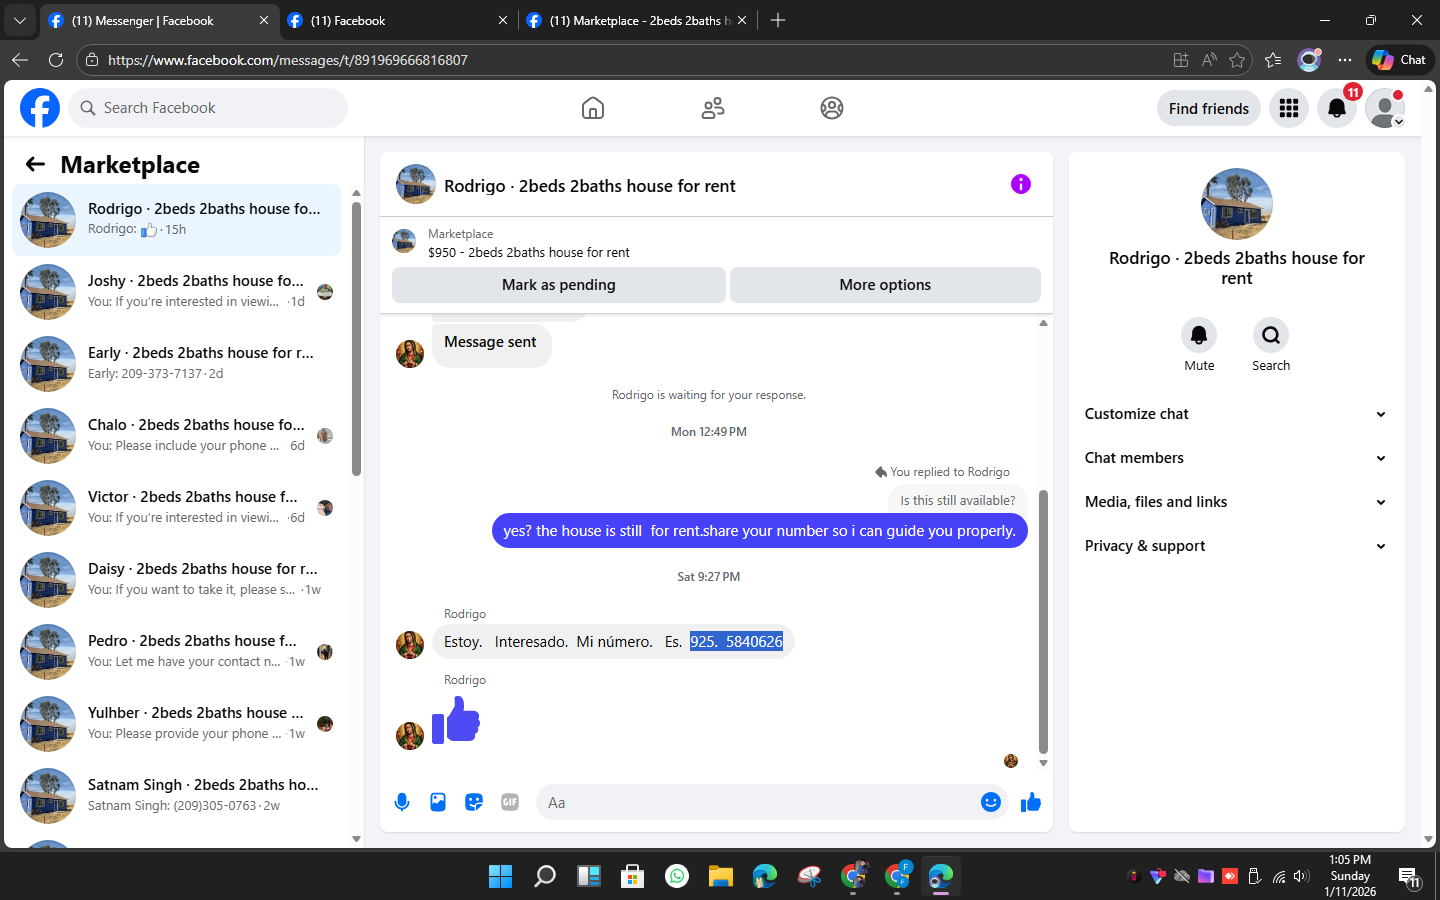Open the emoji picker in message box

(x=991, y=802)
